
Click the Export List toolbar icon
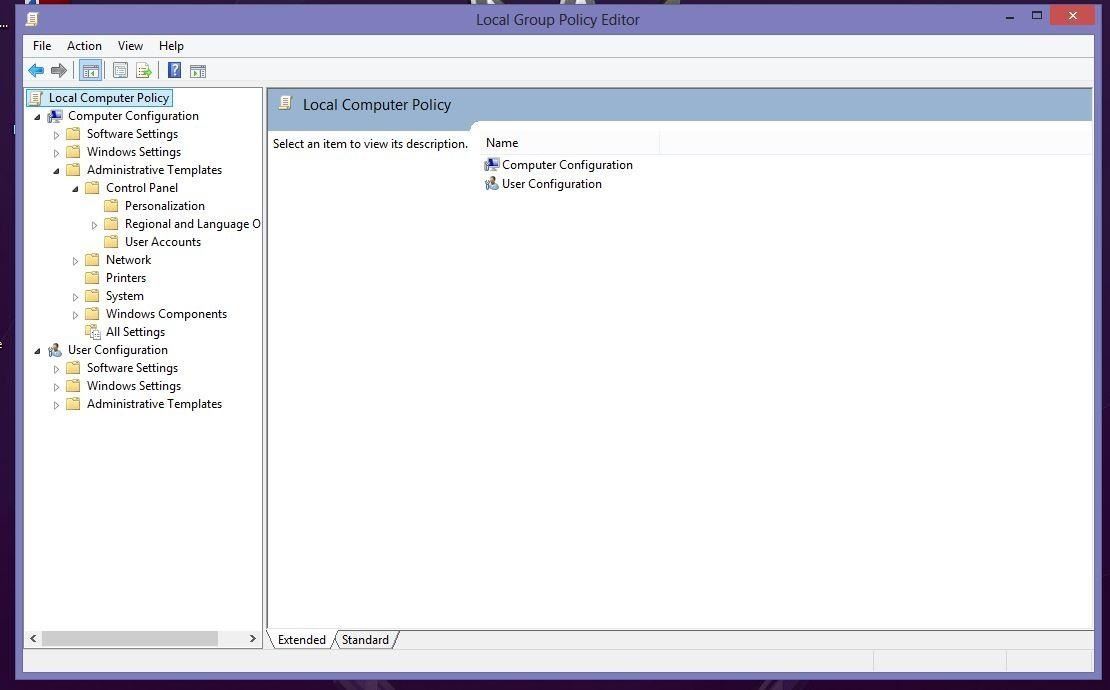(x=144, y=71)
